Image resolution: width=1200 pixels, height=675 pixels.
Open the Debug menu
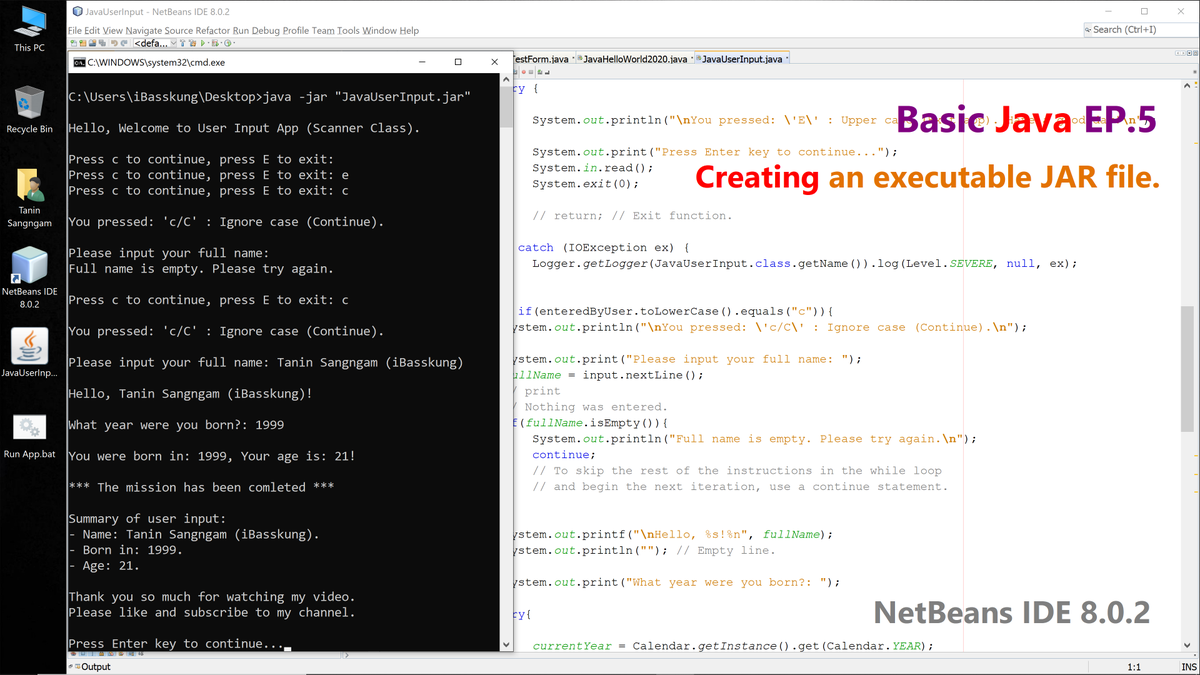tap(266, 31)
